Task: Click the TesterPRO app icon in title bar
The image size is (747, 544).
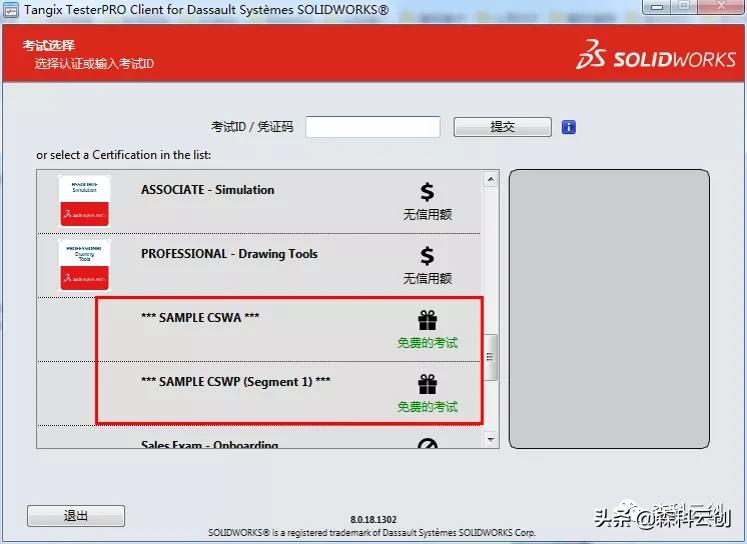Action: click(10, 10)
